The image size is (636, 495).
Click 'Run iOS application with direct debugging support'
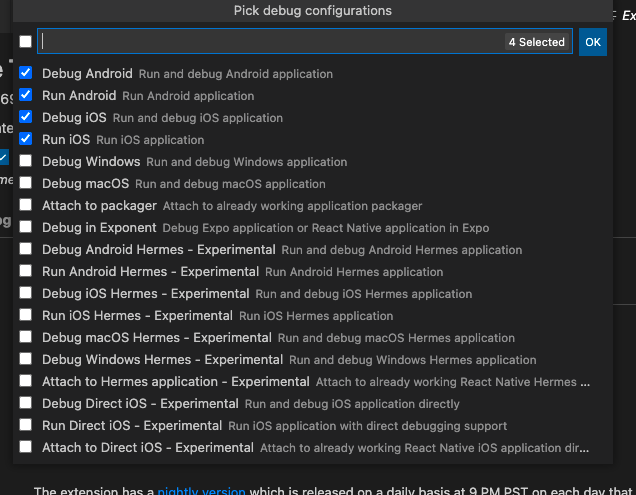pos(367,426)
